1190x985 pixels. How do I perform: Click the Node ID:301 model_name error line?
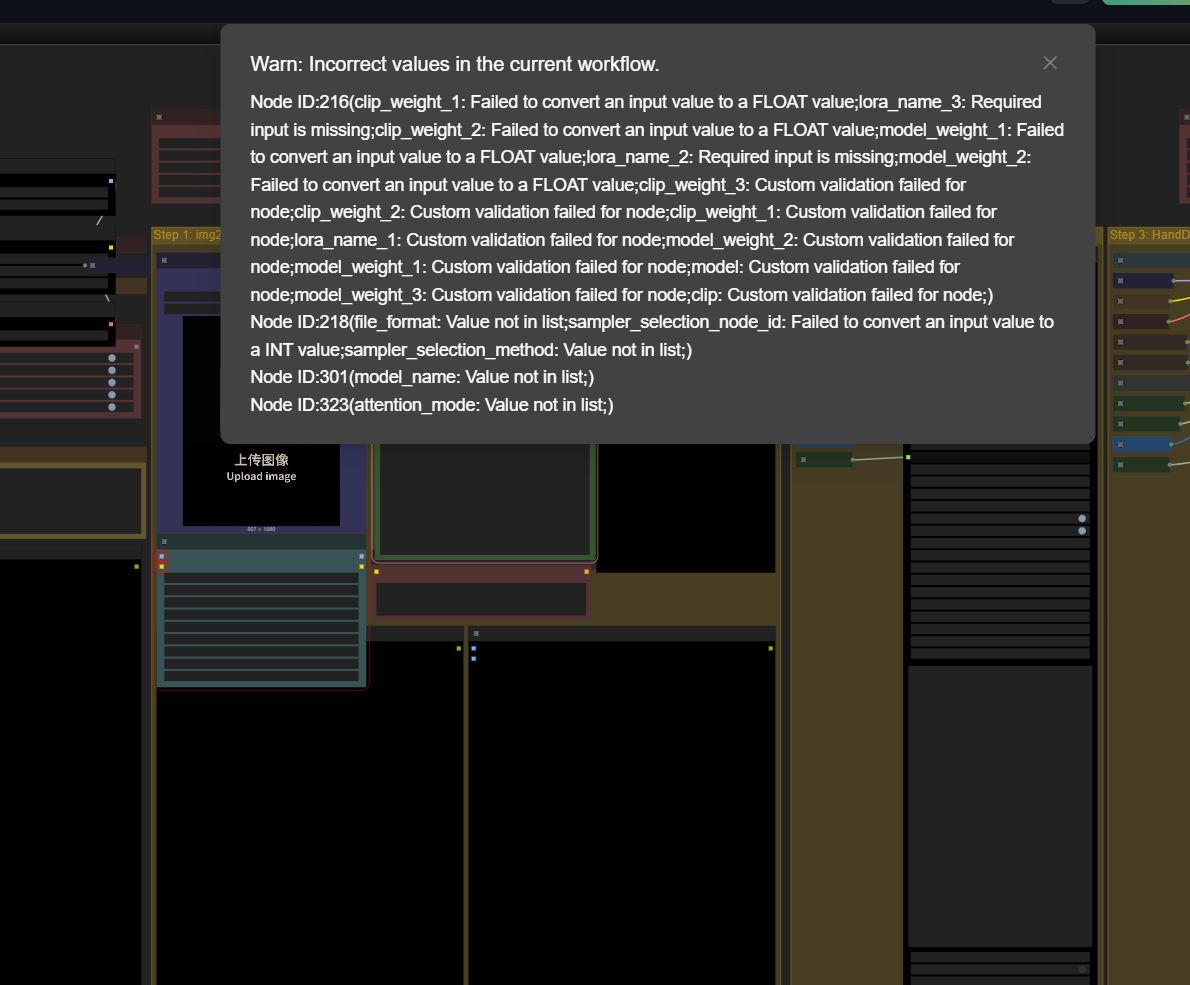[x=422, y=377]
